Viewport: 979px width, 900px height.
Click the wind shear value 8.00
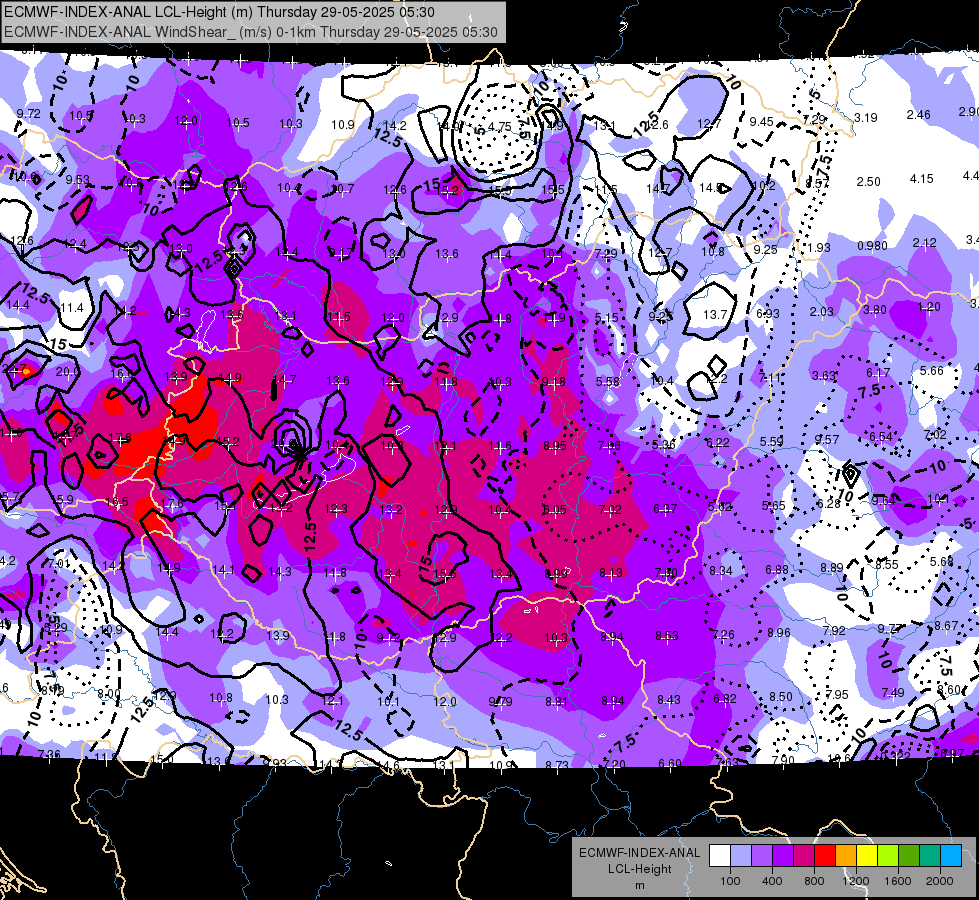pyautogui.click(x=109, y=693)
